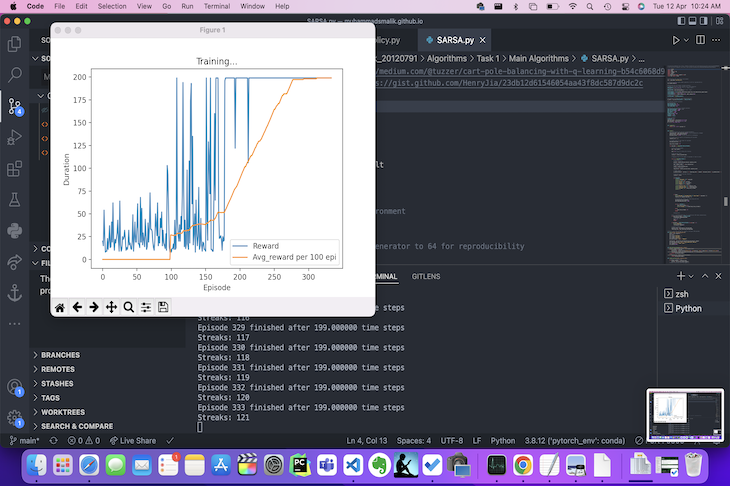Screen dimensions: 730x486
Task: Toggle split editor layout
Action: click(700, 40)
